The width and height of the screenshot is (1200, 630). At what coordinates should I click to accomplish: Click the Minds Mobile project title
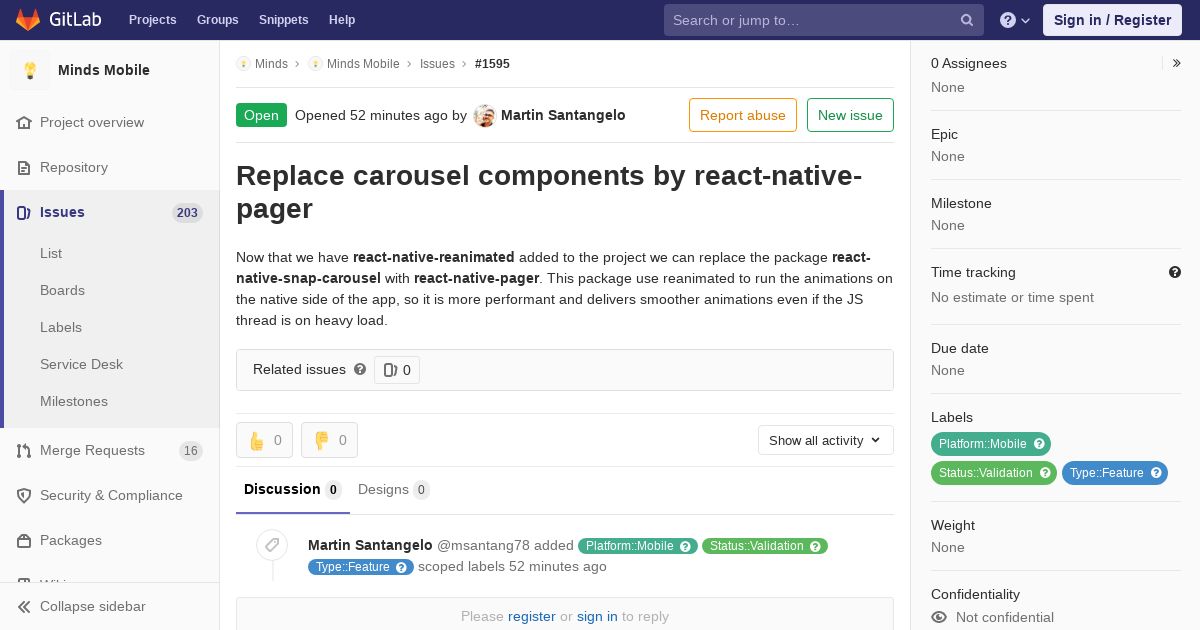104,70
